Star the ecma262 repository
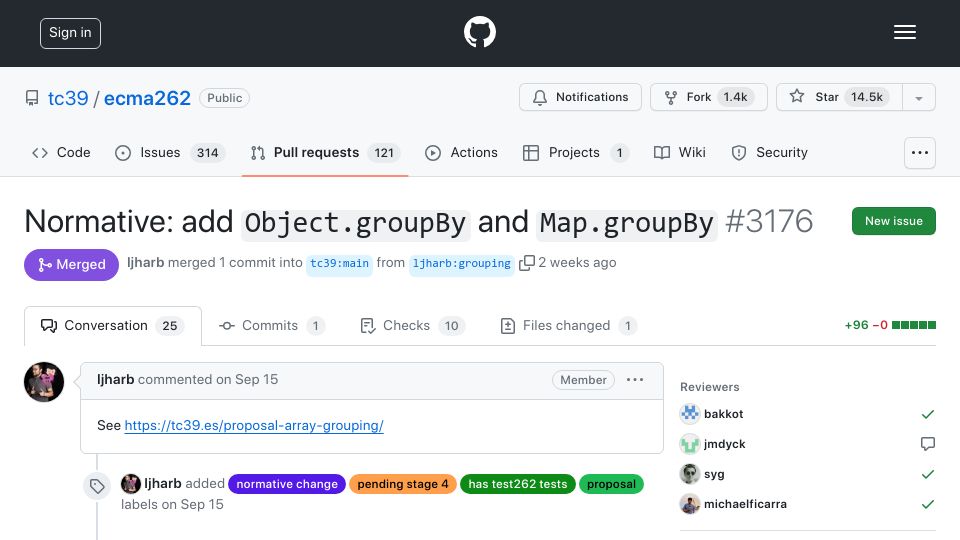Screen dimensions: 960x540 [839, 97]
